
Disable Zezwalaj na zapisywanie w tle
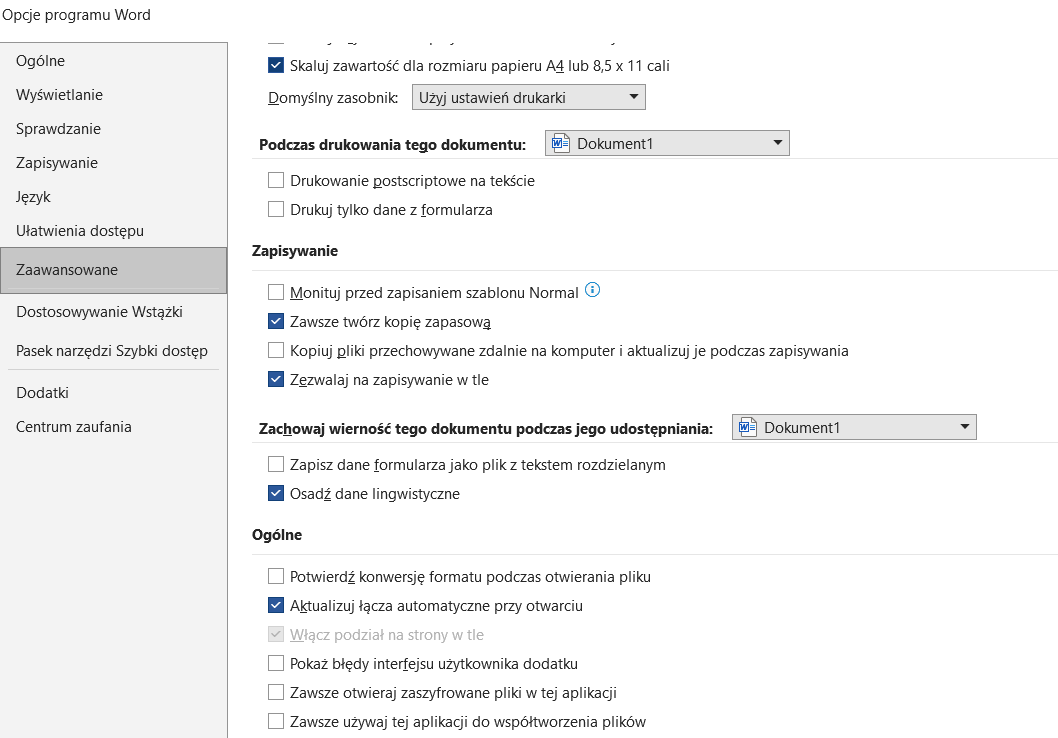coord(275,379)
